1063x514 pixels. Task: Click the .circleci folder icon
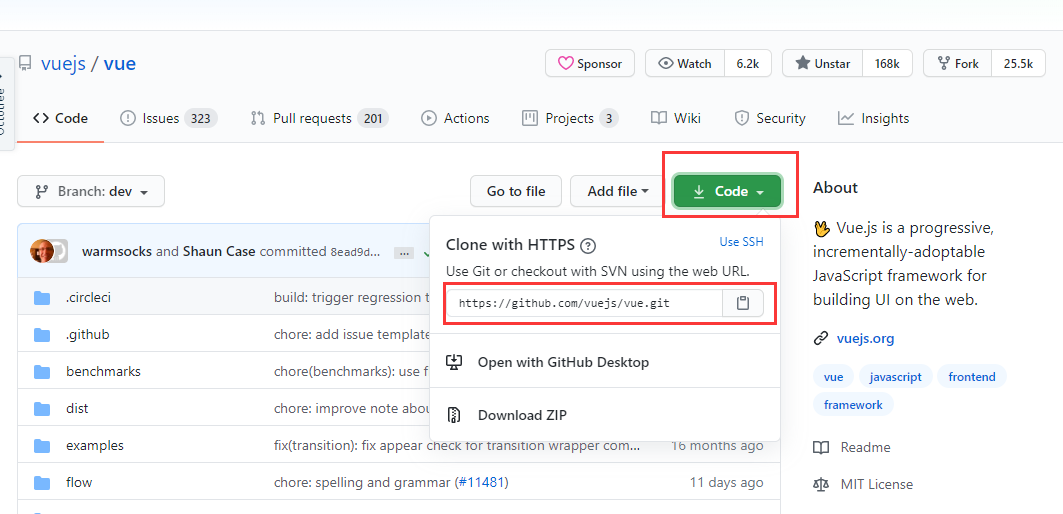click(x=42, y=298)
